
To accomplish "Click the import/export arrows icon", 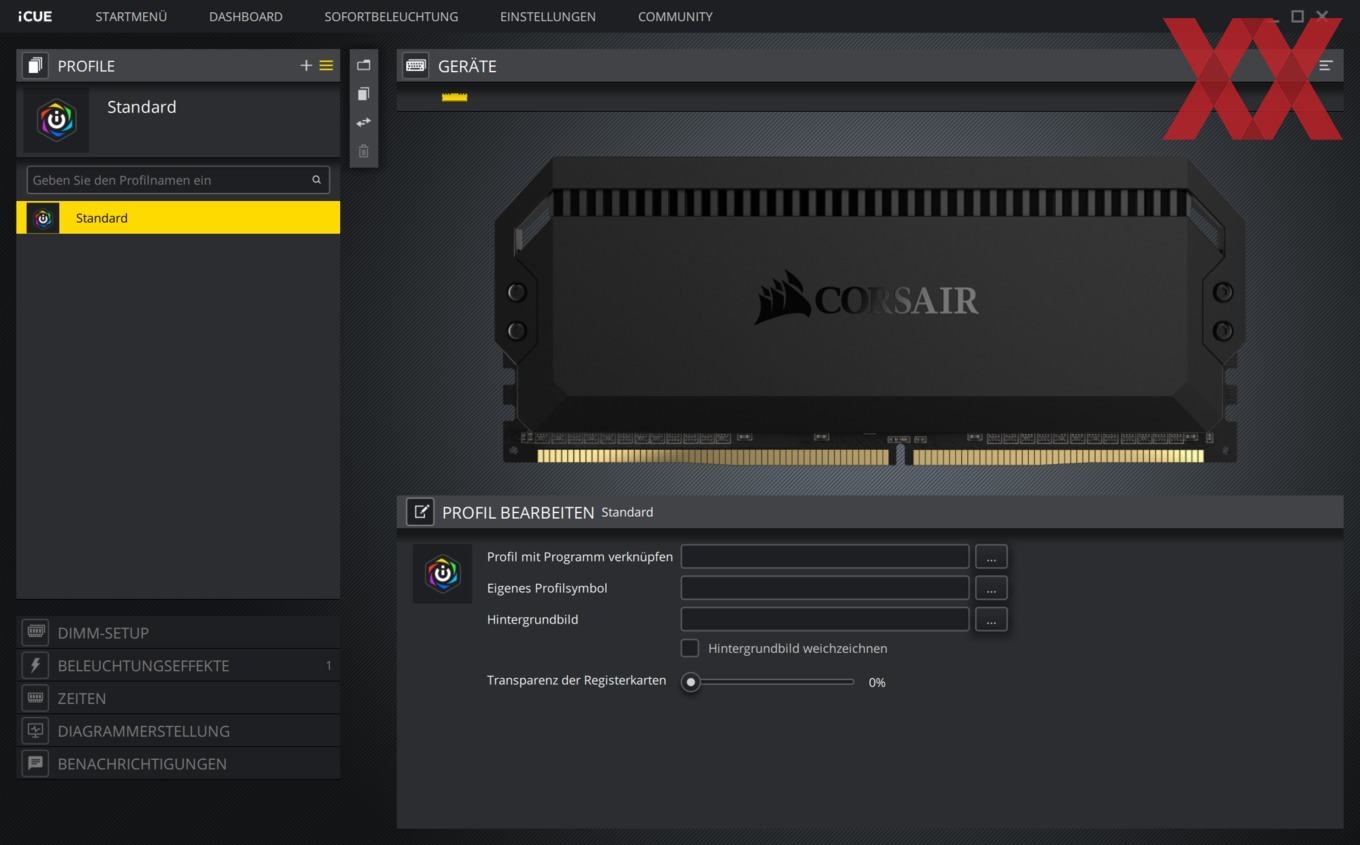I will coord(364,122).
